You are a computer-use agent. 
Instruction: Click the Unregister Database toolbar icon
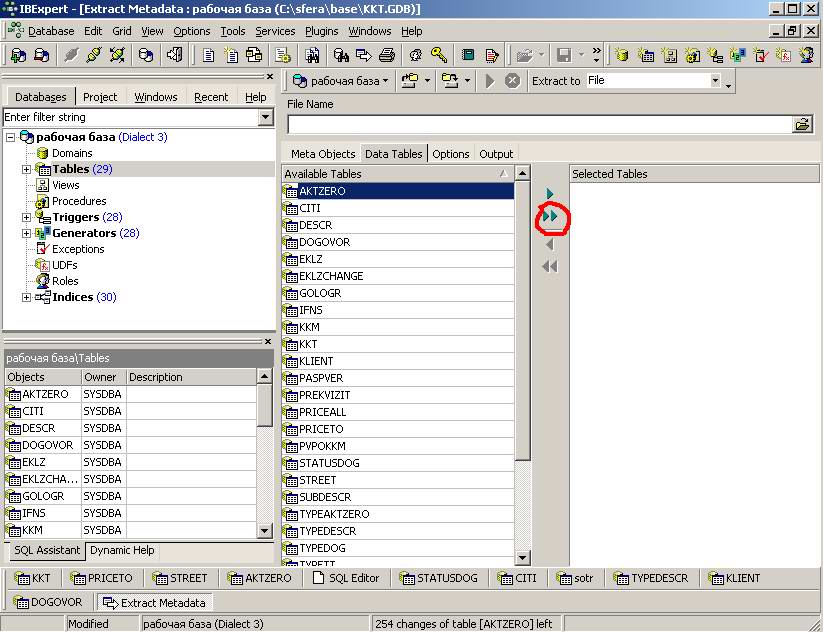point(41,55)
